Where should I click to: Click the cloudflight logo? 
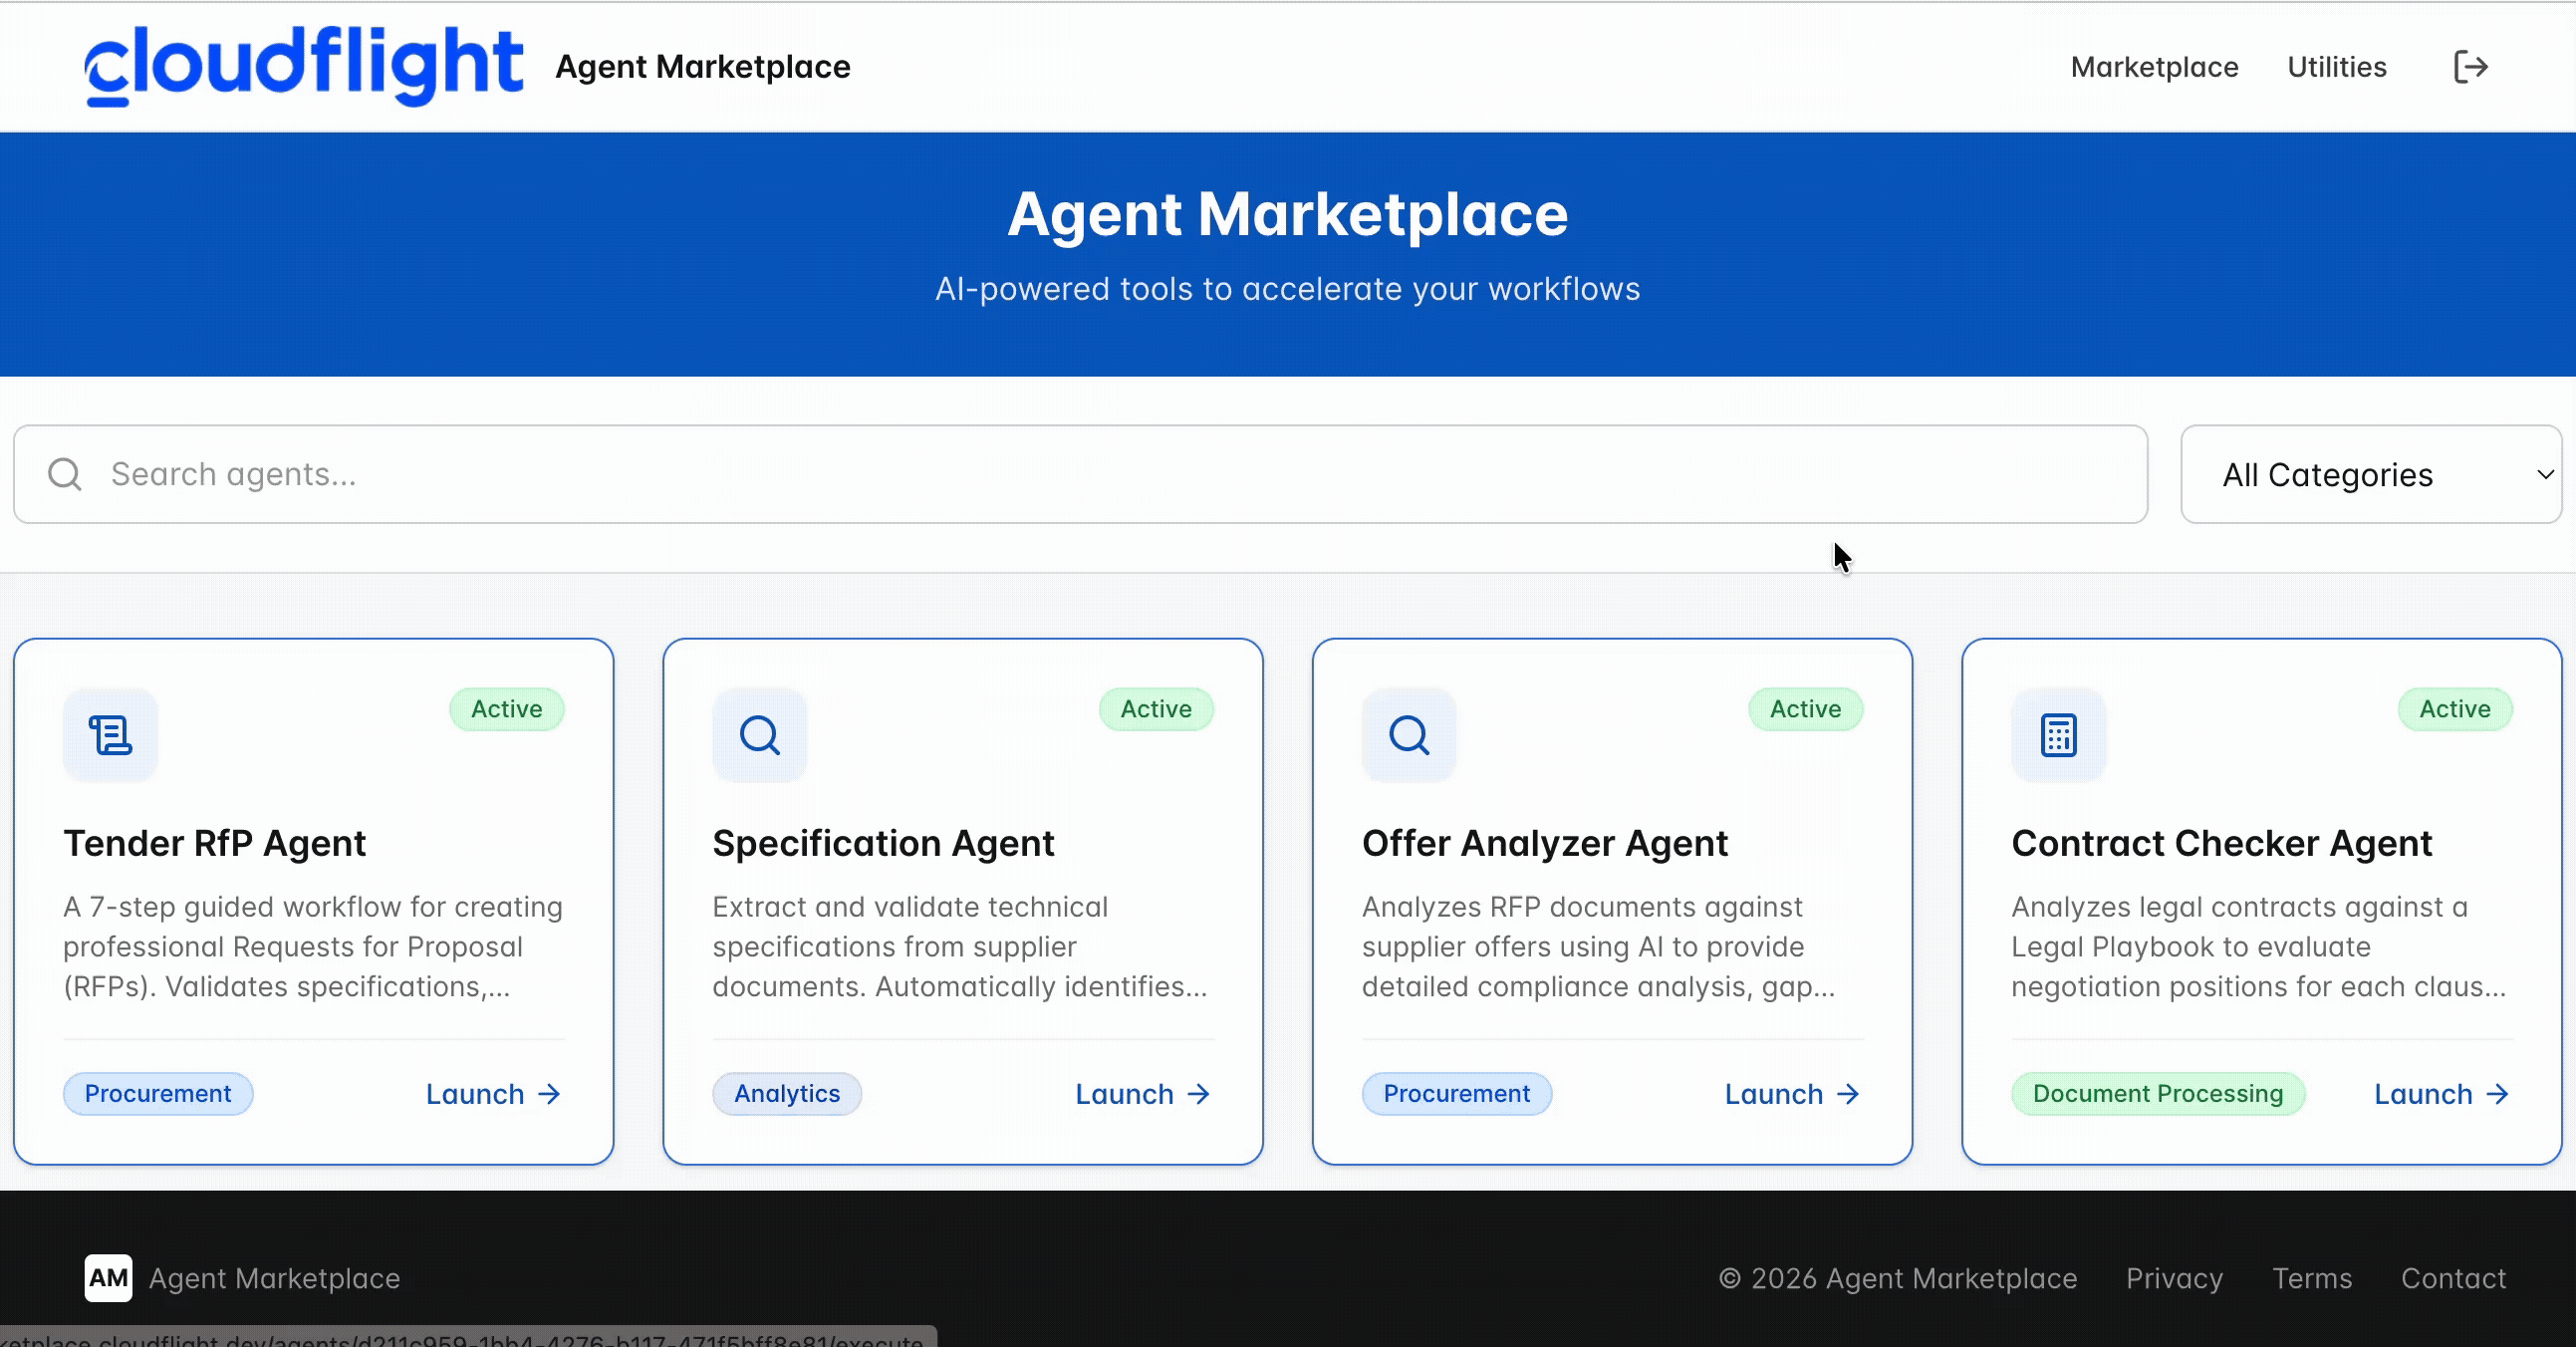coord(304,66)
